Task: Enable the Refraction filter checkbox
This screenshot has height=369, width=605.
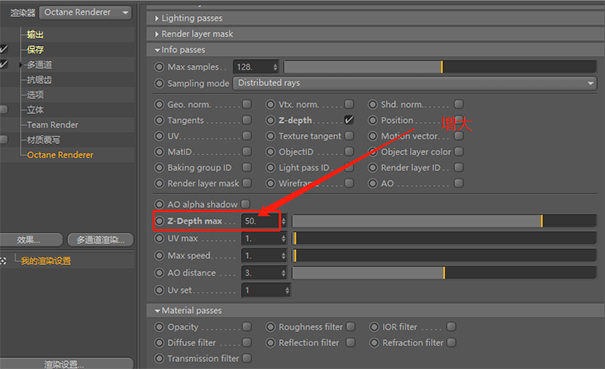Action: [x=451, y=342]
